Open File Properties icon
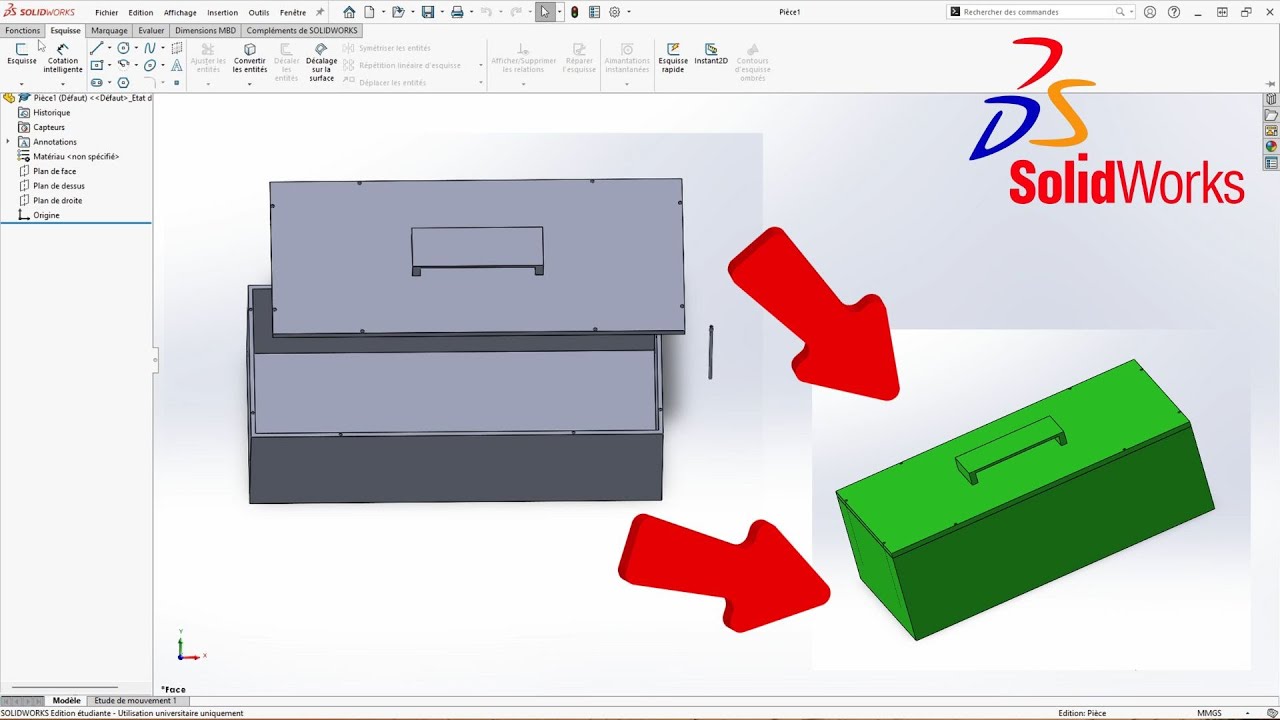 pos(594,12)
